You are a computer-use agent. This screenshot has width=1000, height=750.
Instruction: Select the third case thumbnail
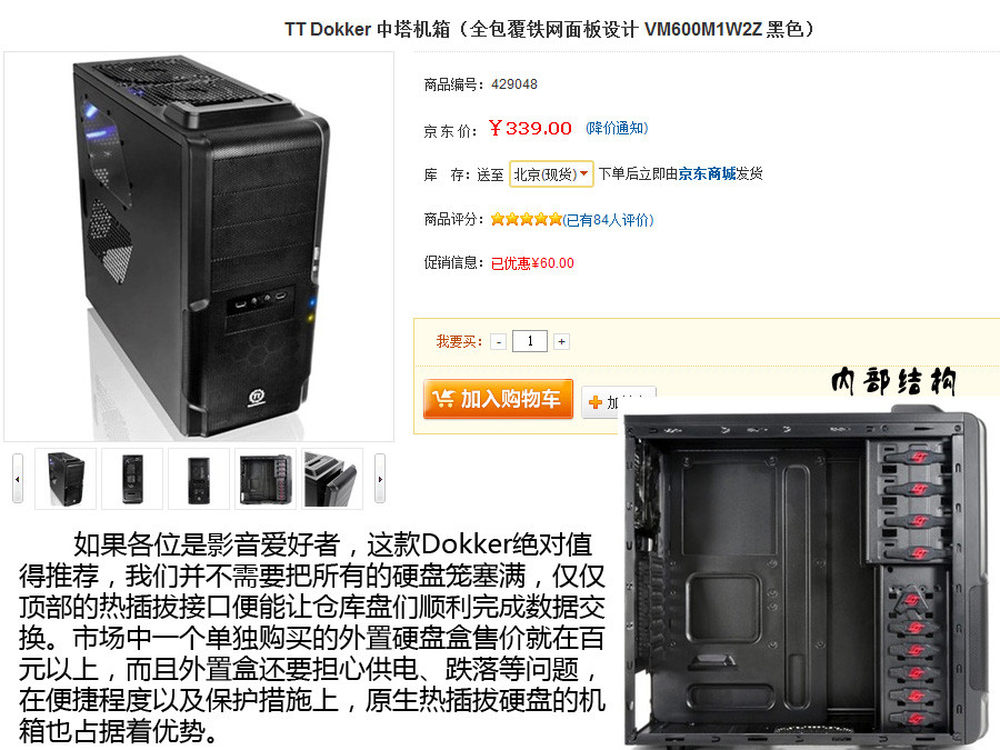pos(199,479)
